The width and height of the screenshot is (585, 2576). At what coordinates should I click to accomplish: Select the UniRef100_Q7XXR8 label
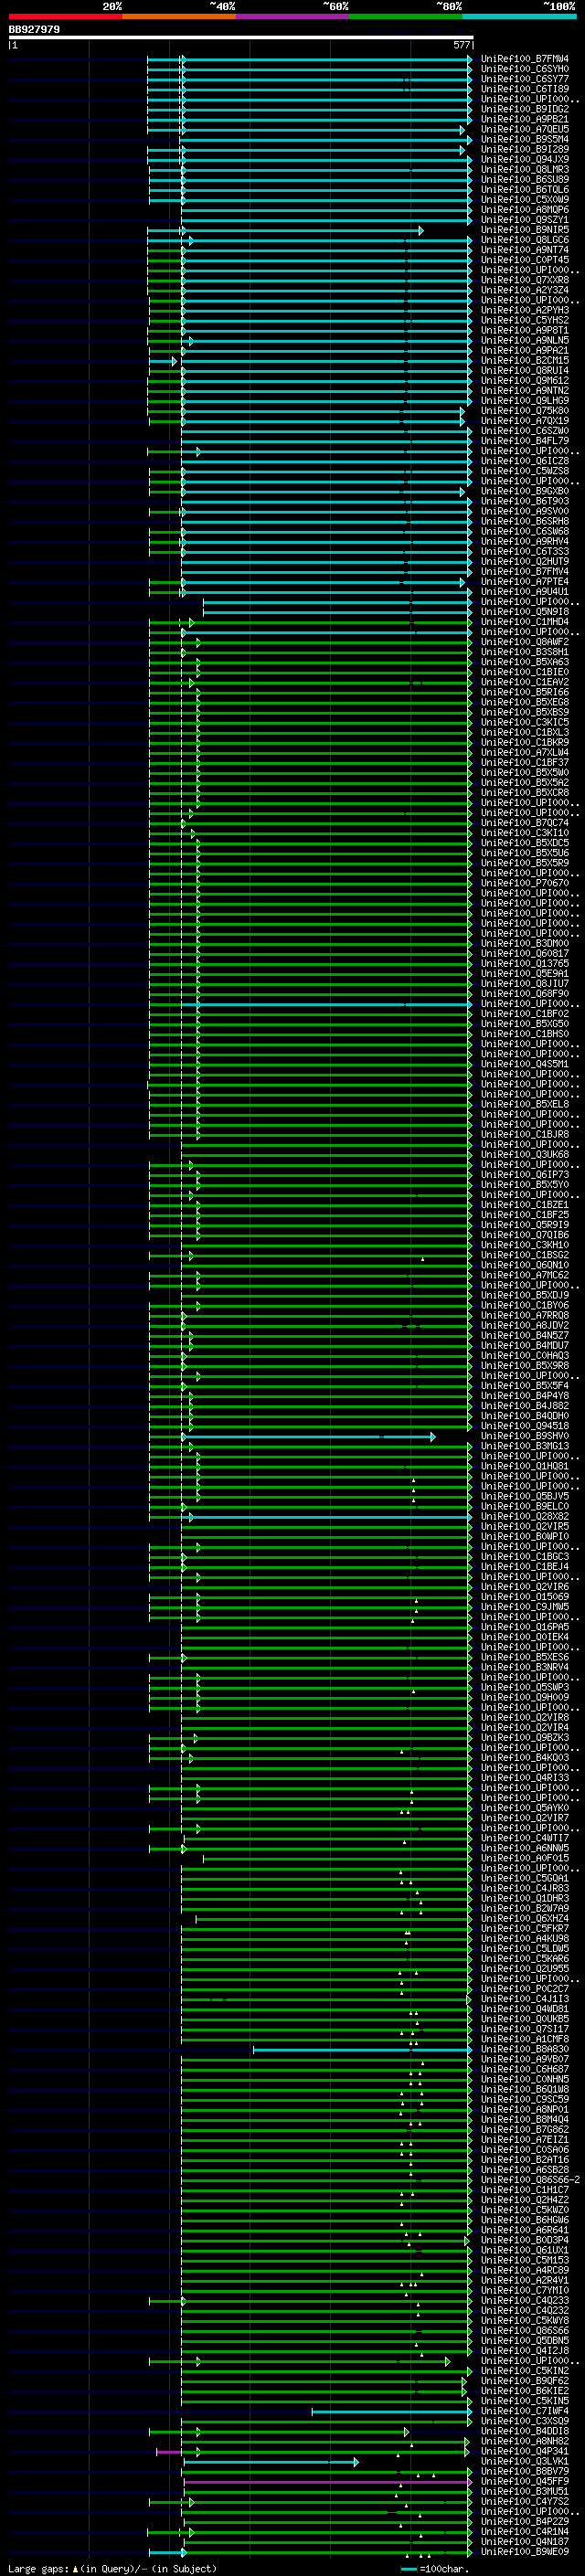click(525, 280)
